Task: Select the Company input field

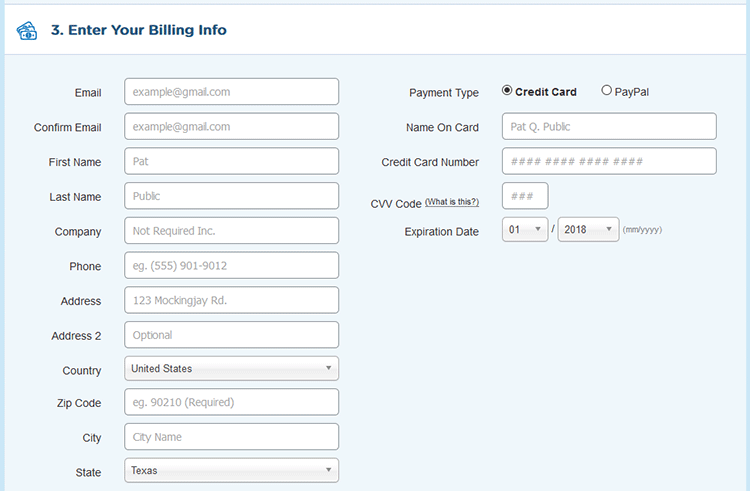Action: (232, 230)
